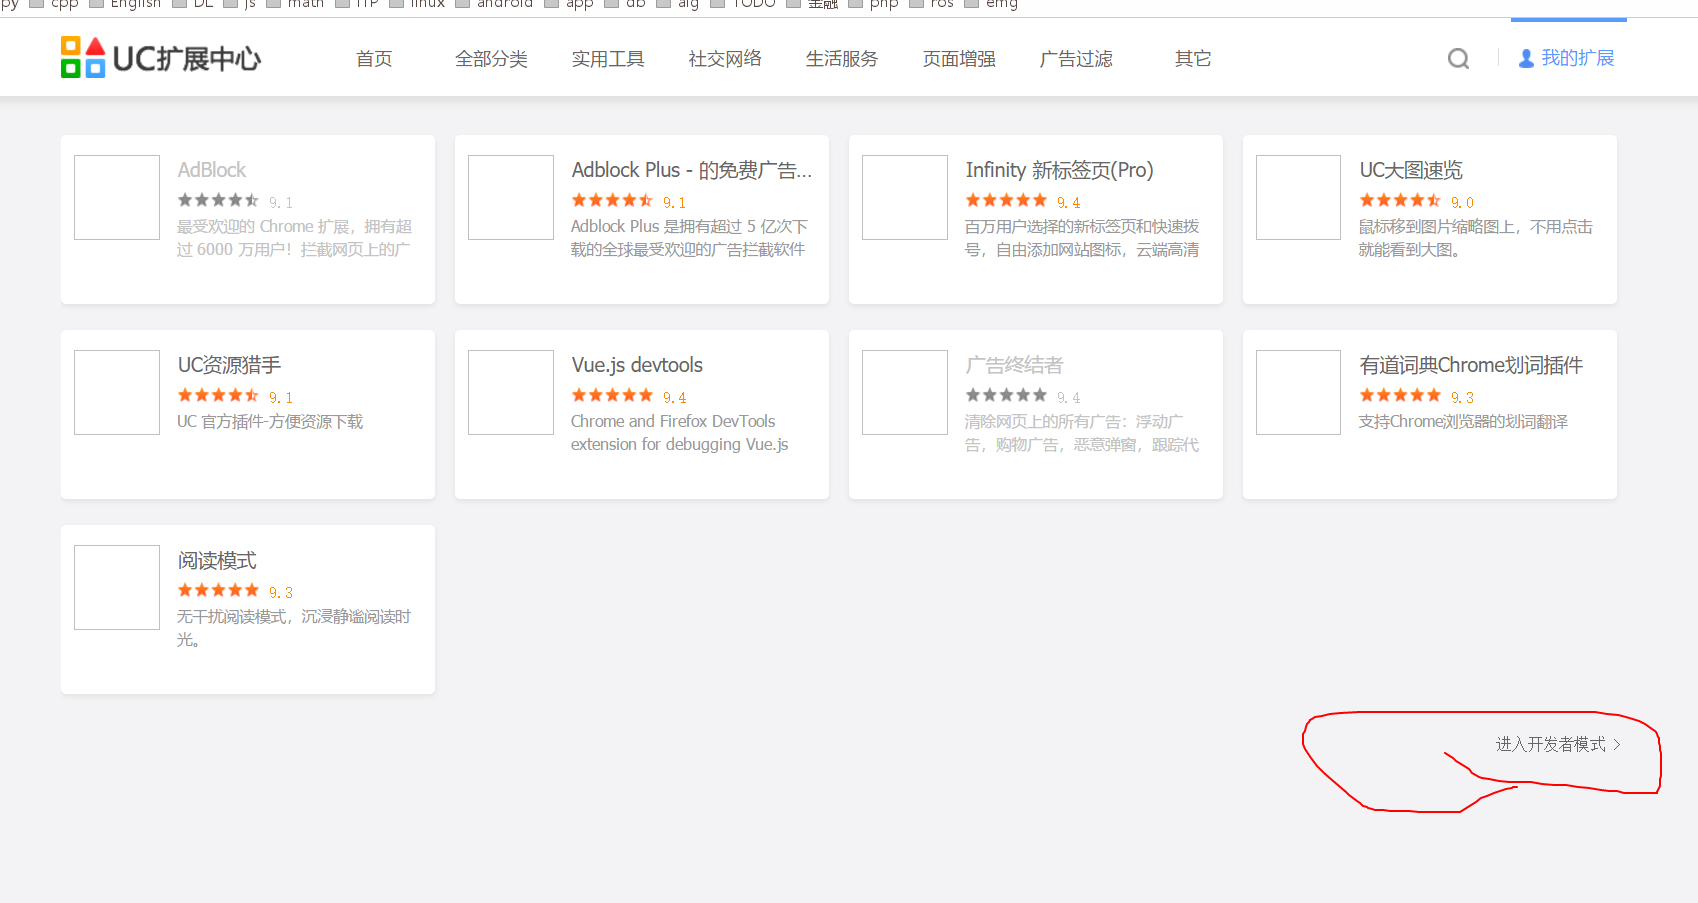Click description 'Adblock Plus 是拥有超过 5 亿次下'

click(689, 226)
